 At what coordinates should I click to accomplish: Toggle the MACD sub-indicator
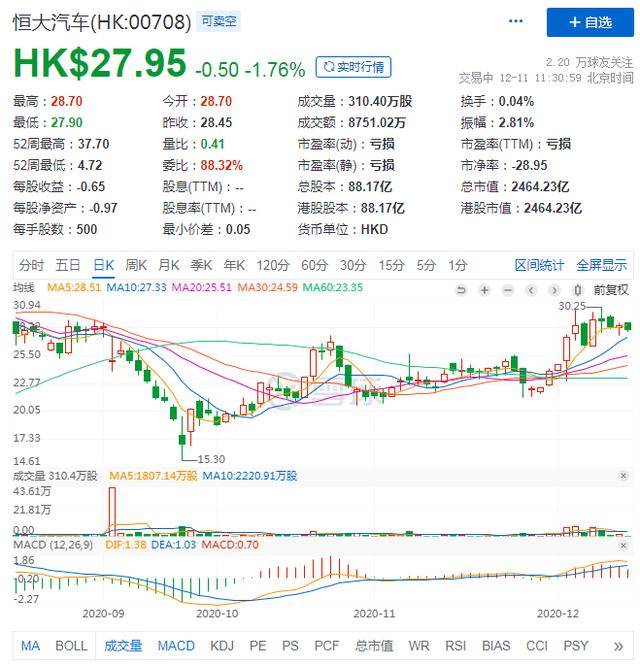(176, 646)
